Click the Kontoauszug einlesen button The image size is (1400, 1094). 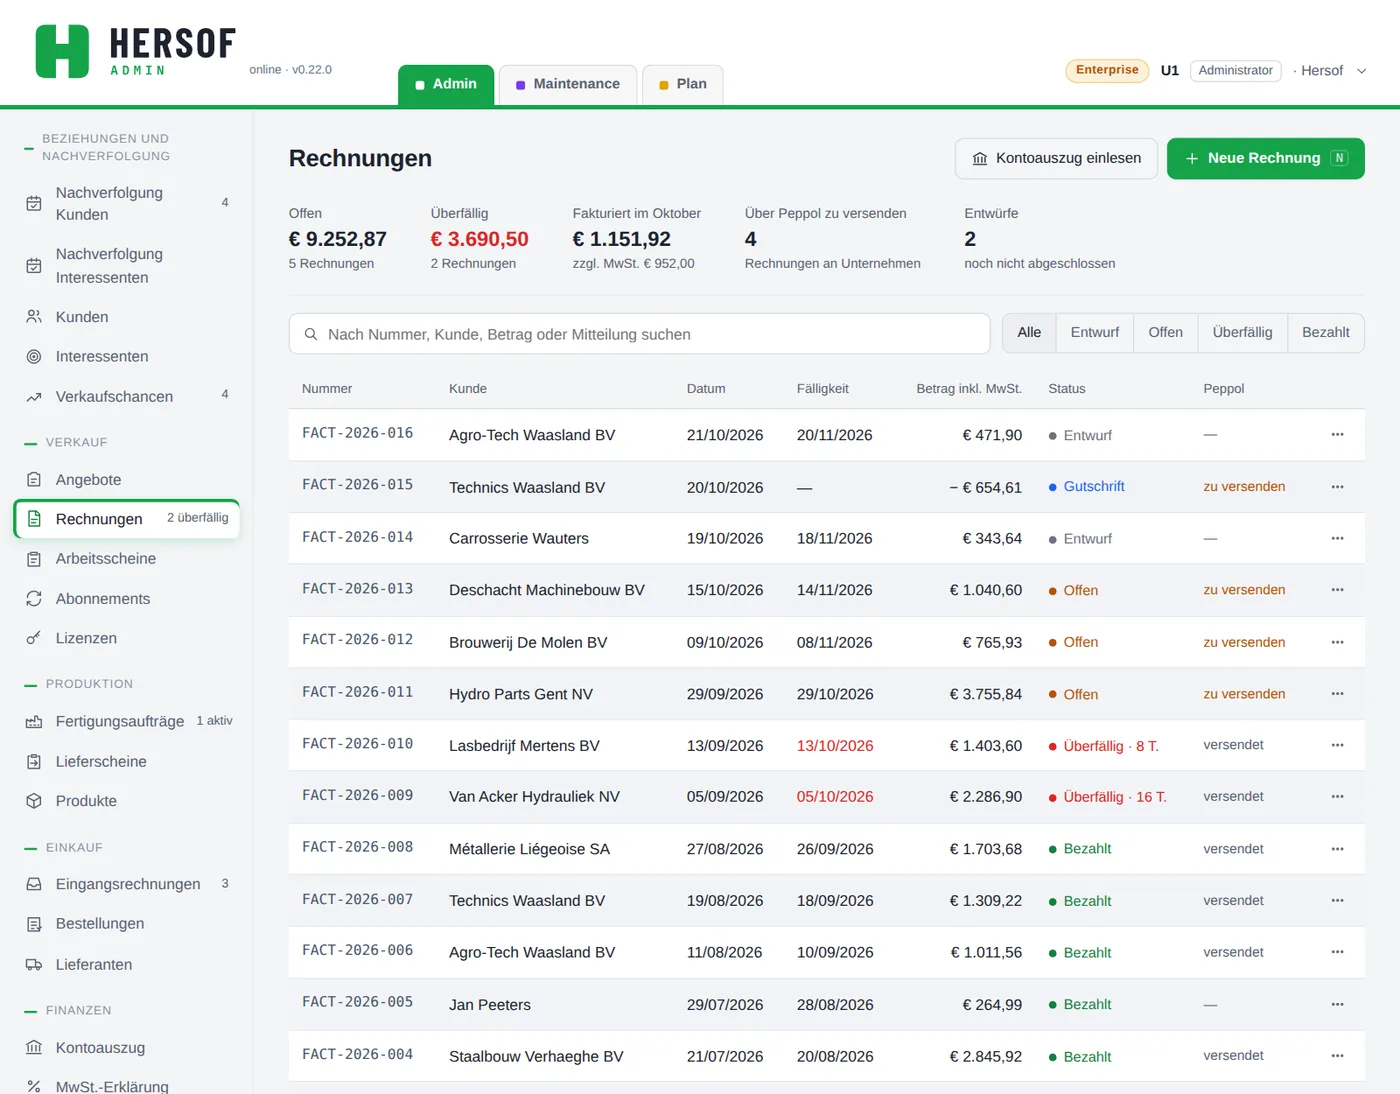click(1056, 159)
